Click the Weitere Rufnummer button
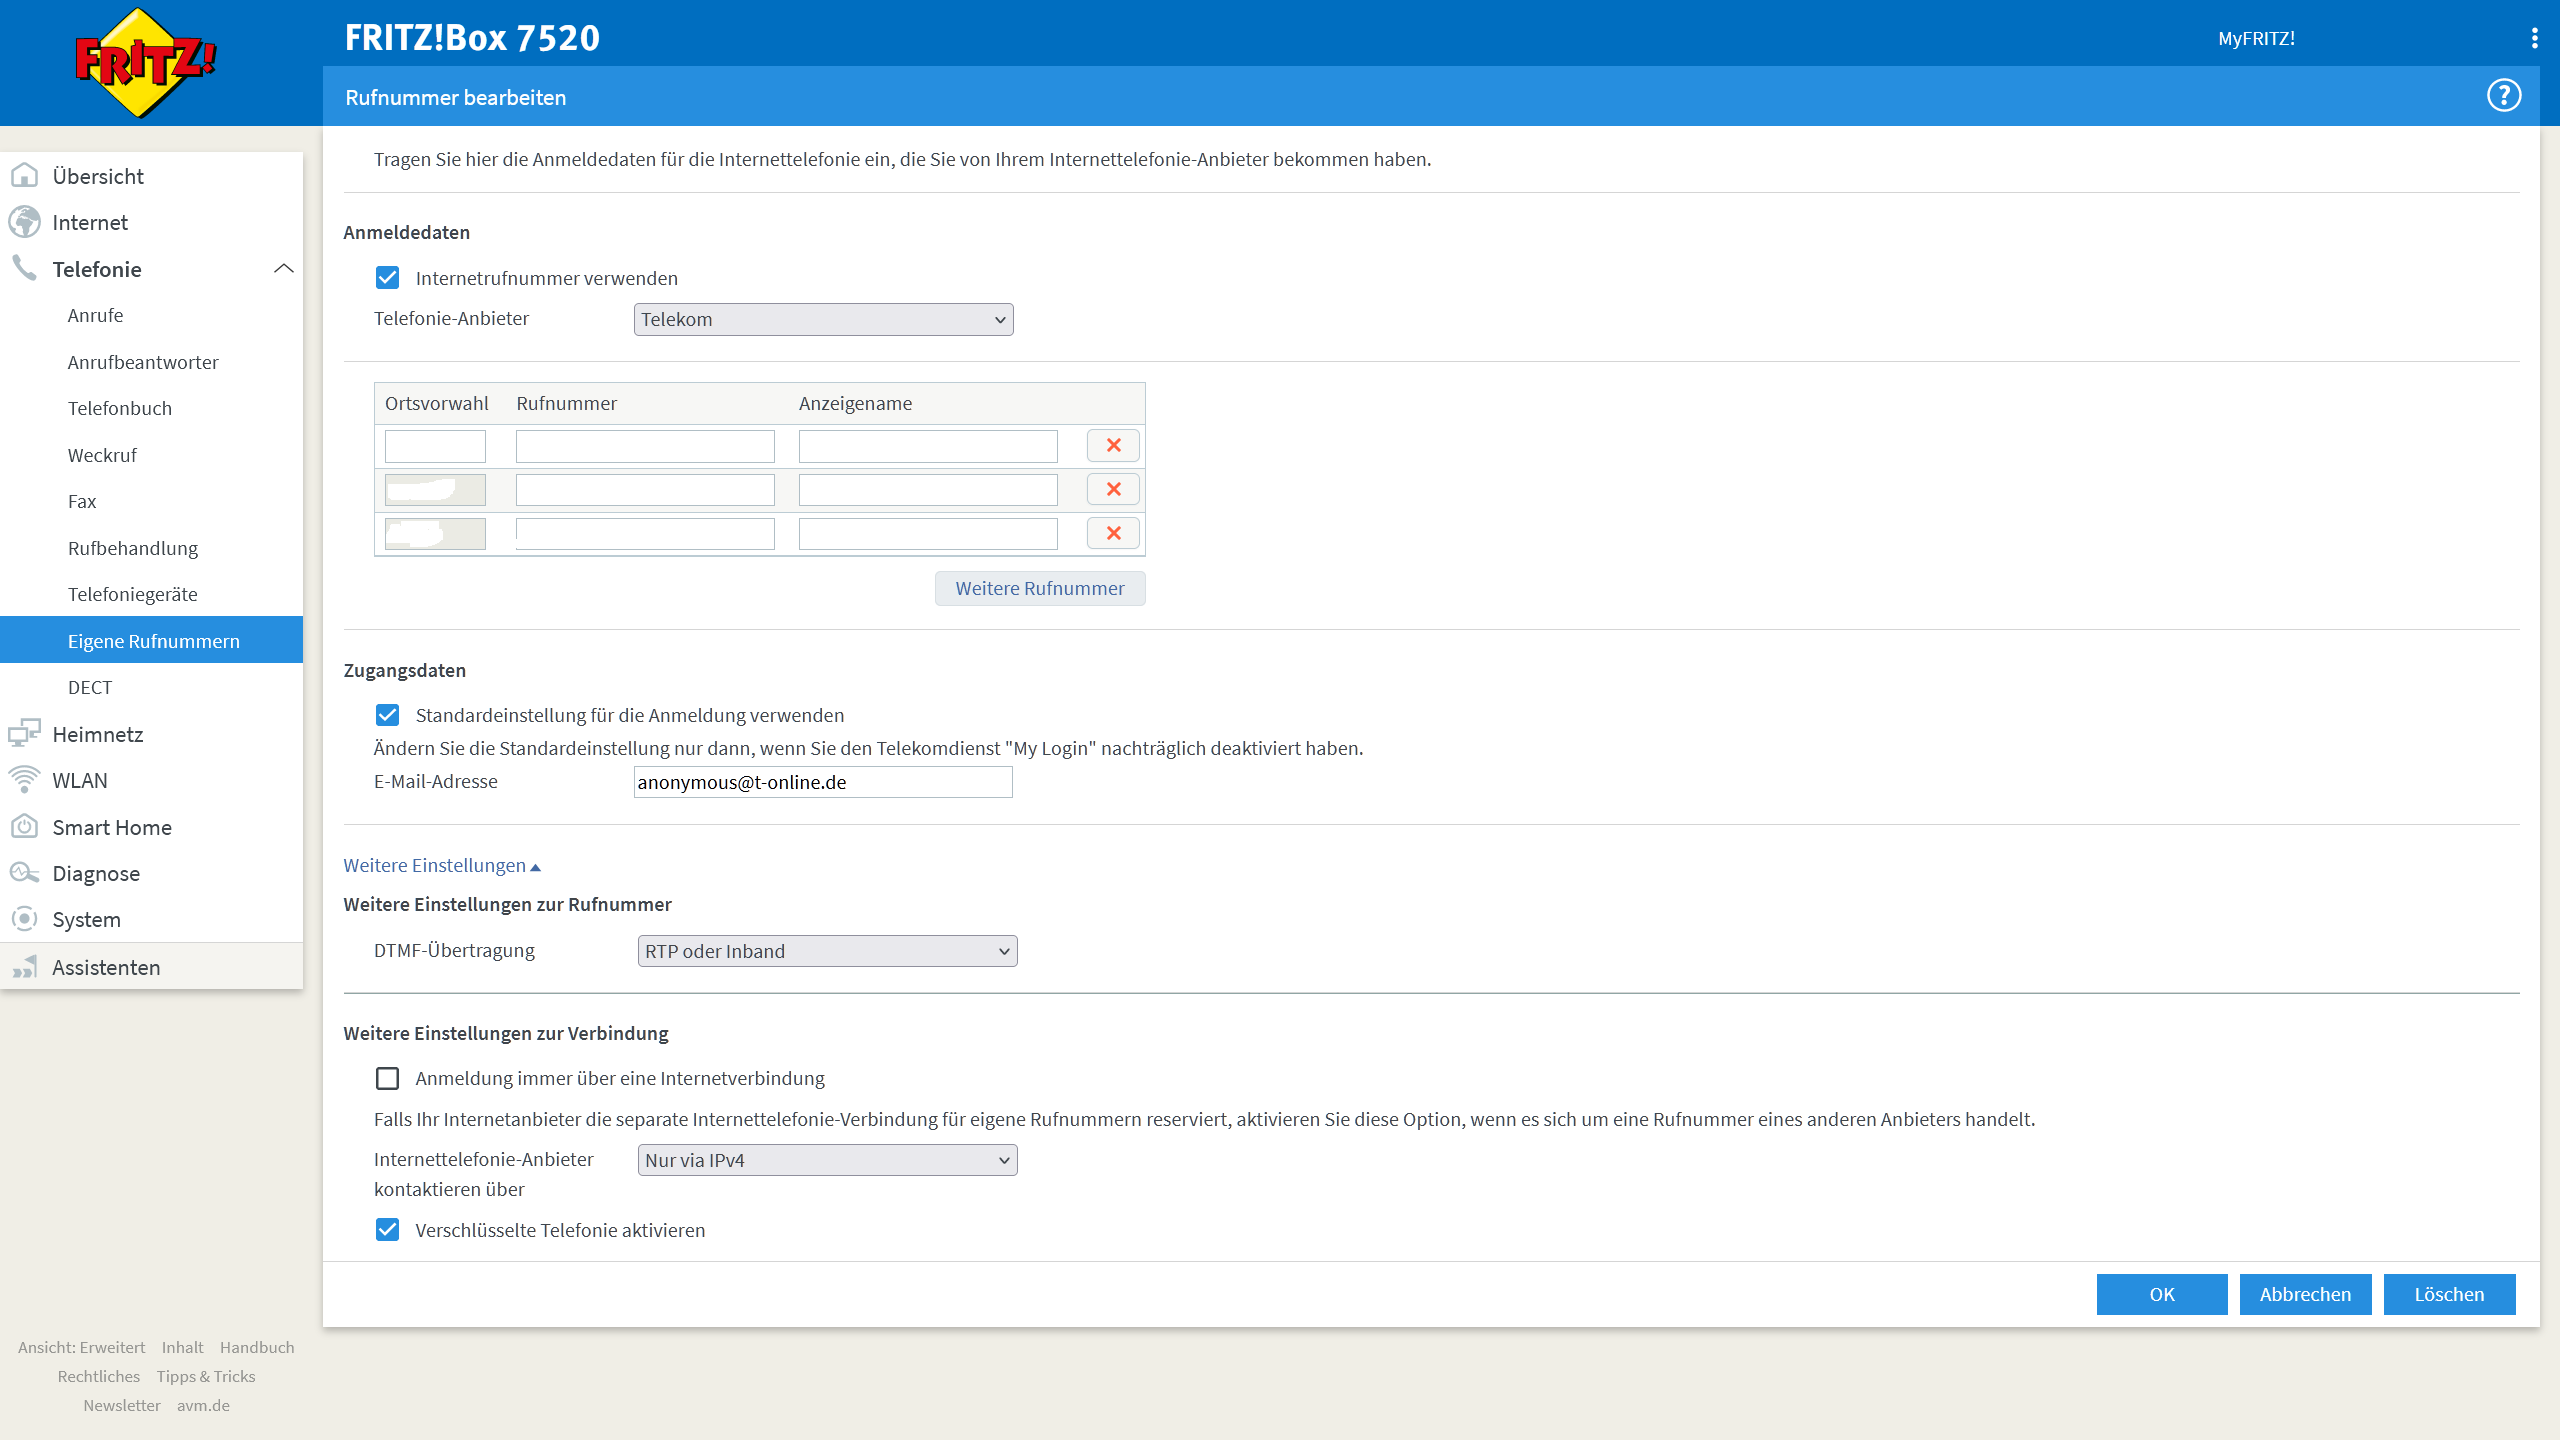This screenshot has height=1440, width=2560. (x=1039, y=589)
